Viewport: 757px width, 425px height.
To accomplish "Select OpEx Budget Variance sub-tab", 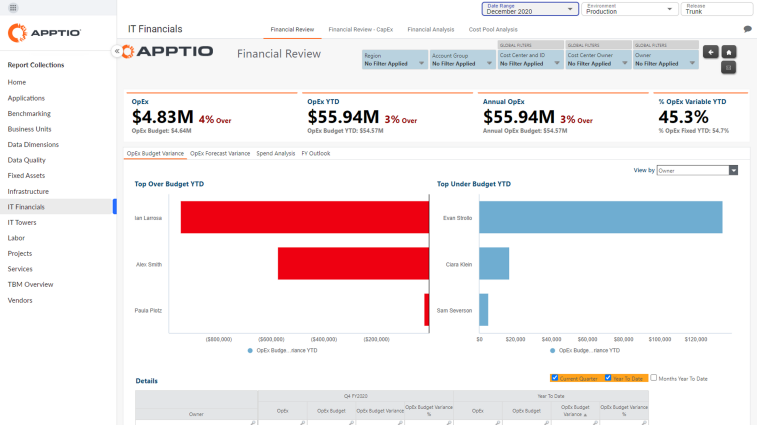I will click(155, 154).
